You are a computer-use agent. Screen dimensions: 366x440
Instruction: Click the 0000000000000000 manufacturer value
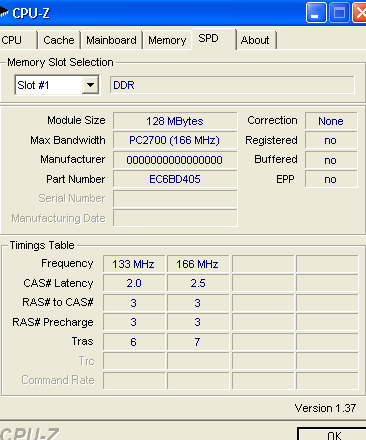pos(175,160)
